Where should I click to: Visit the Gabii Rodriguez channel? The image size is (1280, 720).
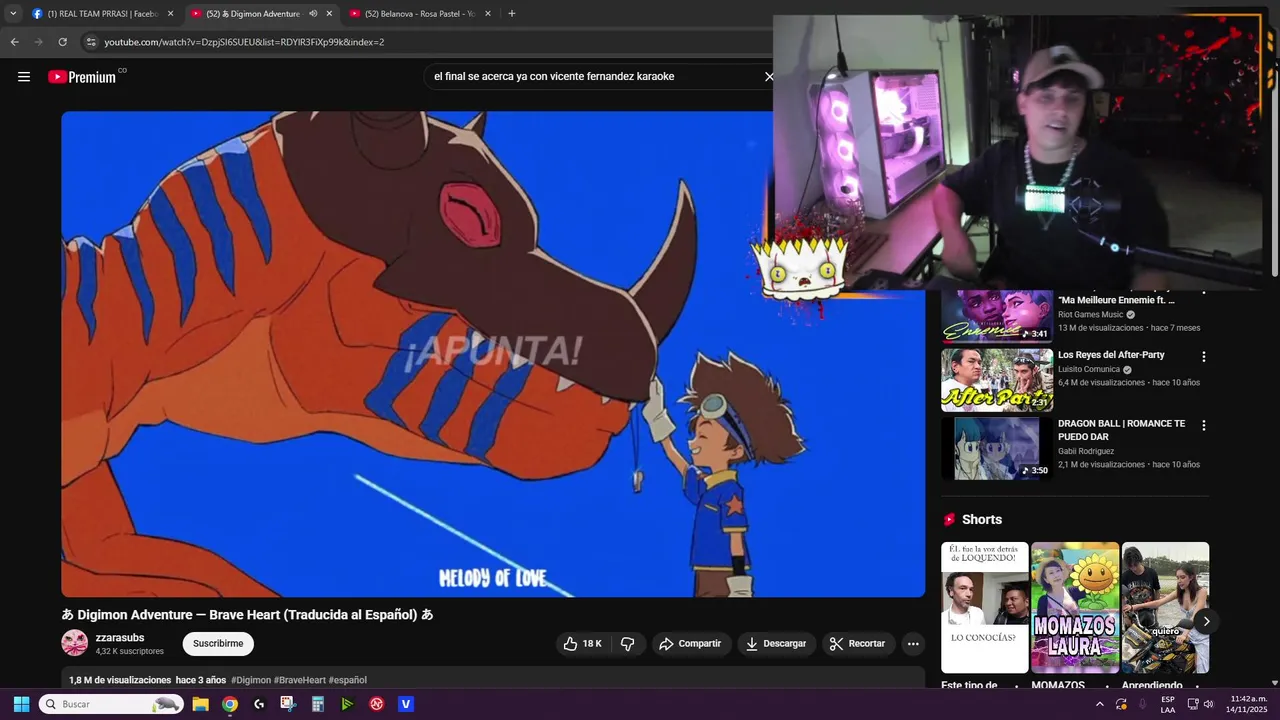[x=1086, y=451]
